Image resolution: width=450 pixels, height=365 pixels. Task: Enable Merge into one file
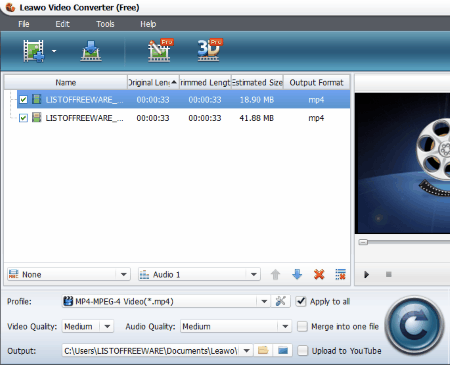[302, 326]
